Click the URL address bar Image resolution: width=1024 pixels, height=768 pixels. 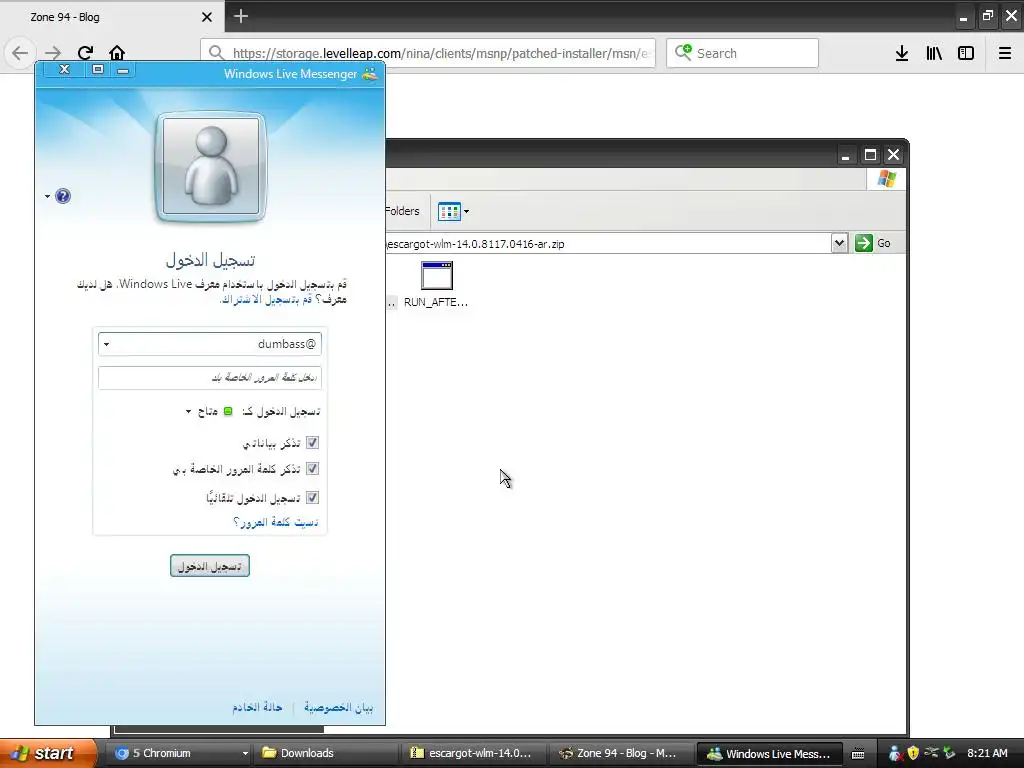(428, 53)
